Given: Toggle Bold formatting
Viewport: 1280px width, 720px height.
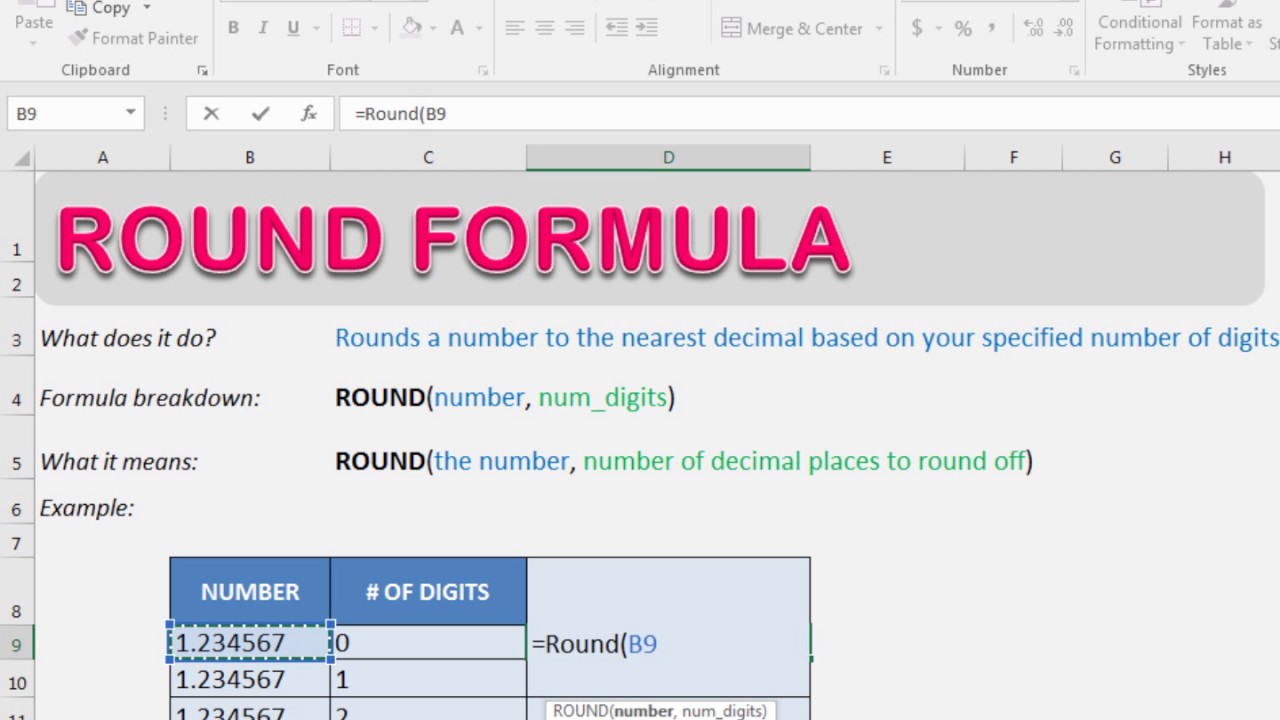Looking at the screenshot, I should (233, 28).
